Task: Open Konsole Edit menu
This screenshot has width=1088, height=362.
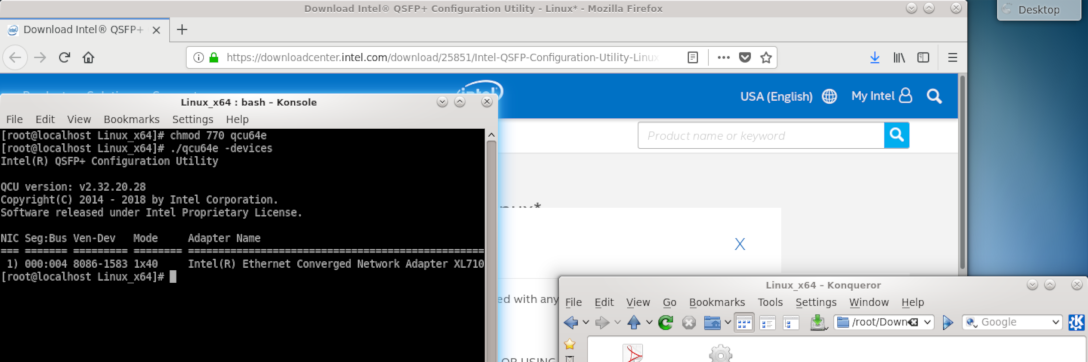Action: click(45, 119)
